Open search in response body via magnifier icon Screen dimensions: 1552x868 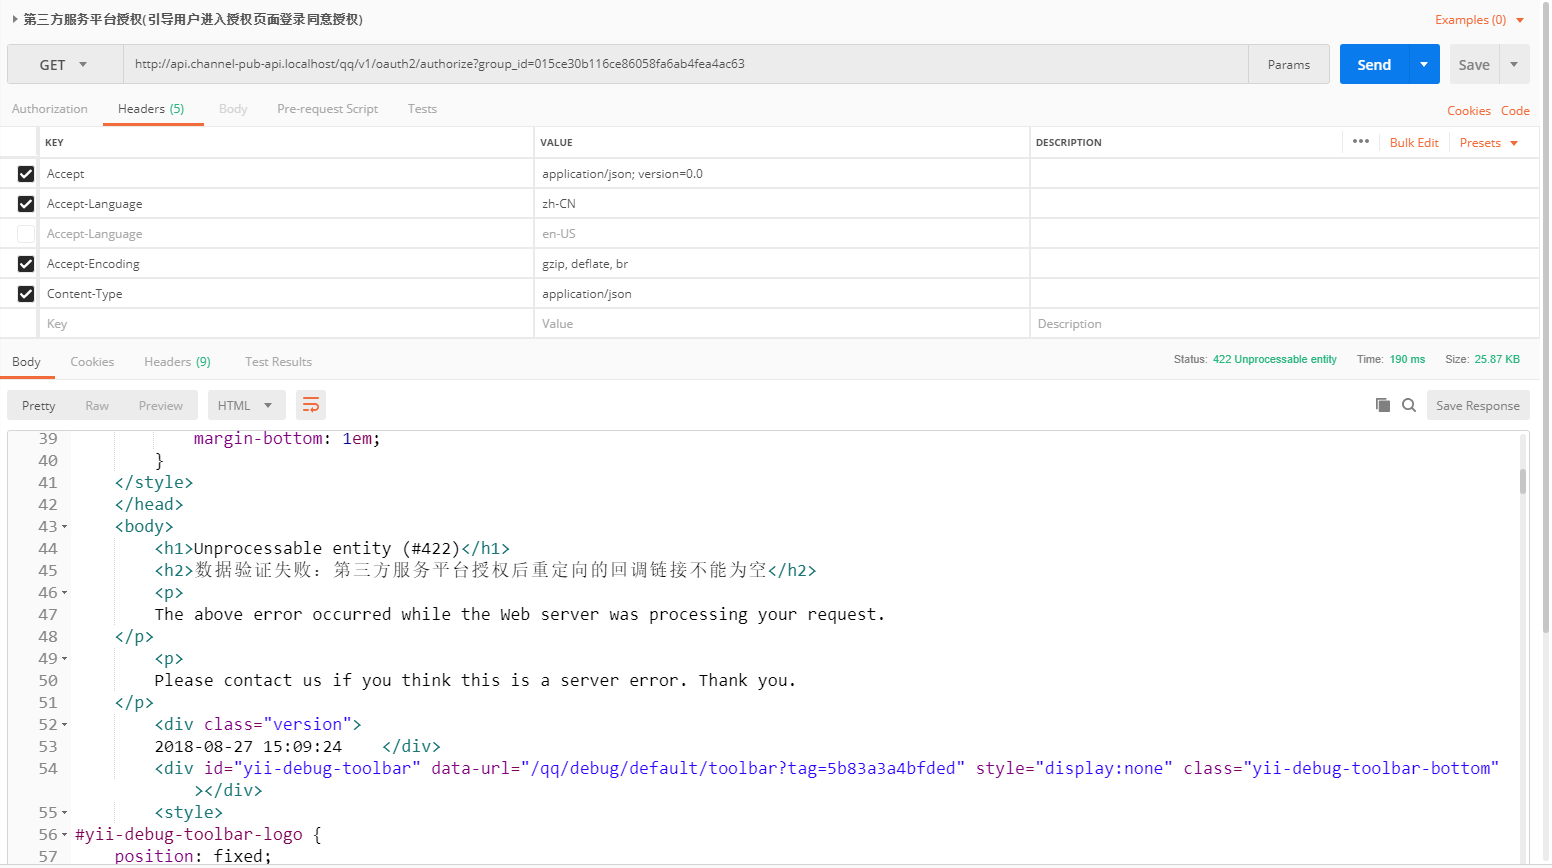(1409, 405)
